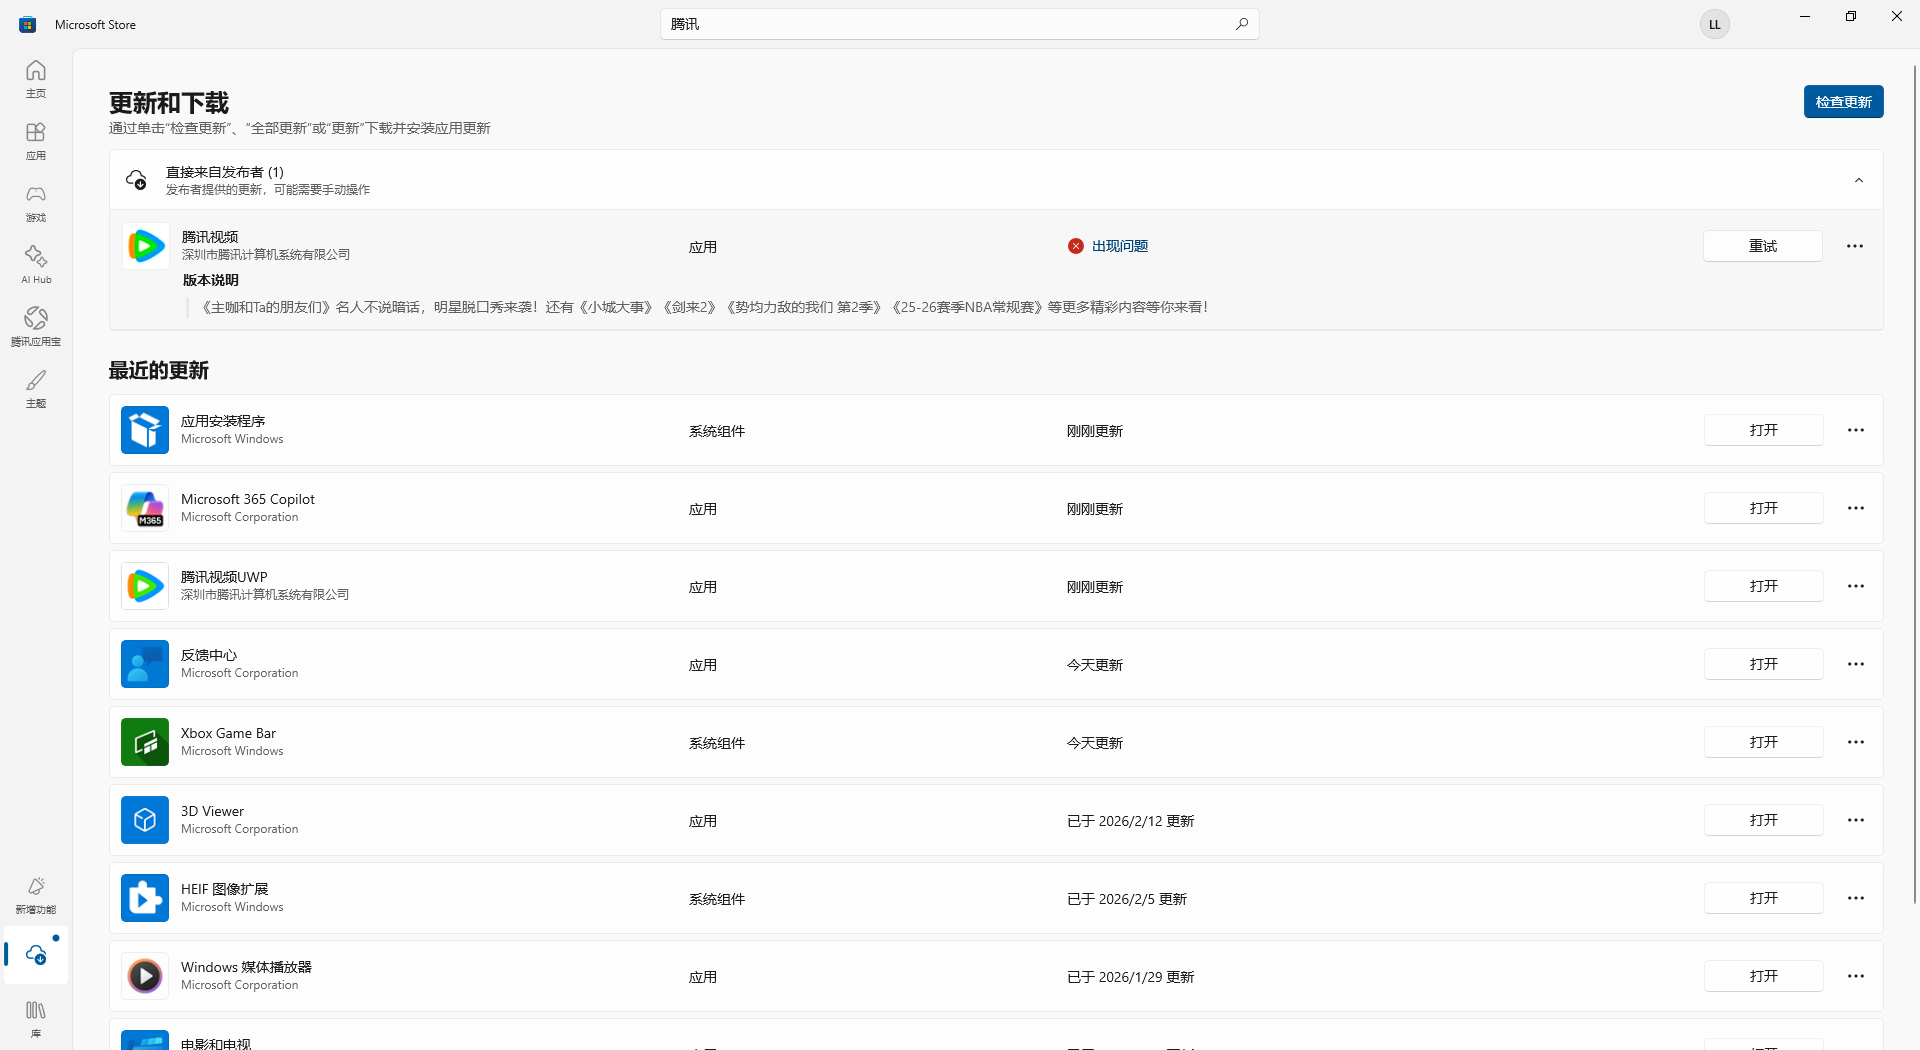Screen dimensions: 1920x1050
Task: Open 新增功能 (What's new) in sidebar
Action: 36,894
